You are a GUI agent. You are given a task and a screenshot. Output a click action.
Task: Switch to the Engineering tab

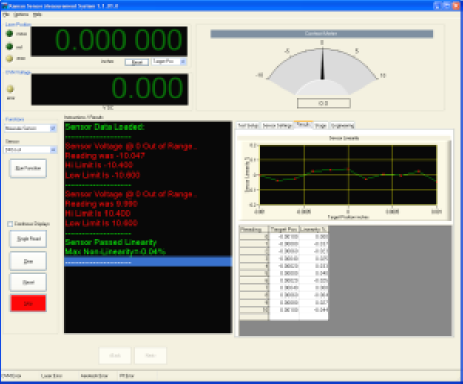tap(342, 126)
